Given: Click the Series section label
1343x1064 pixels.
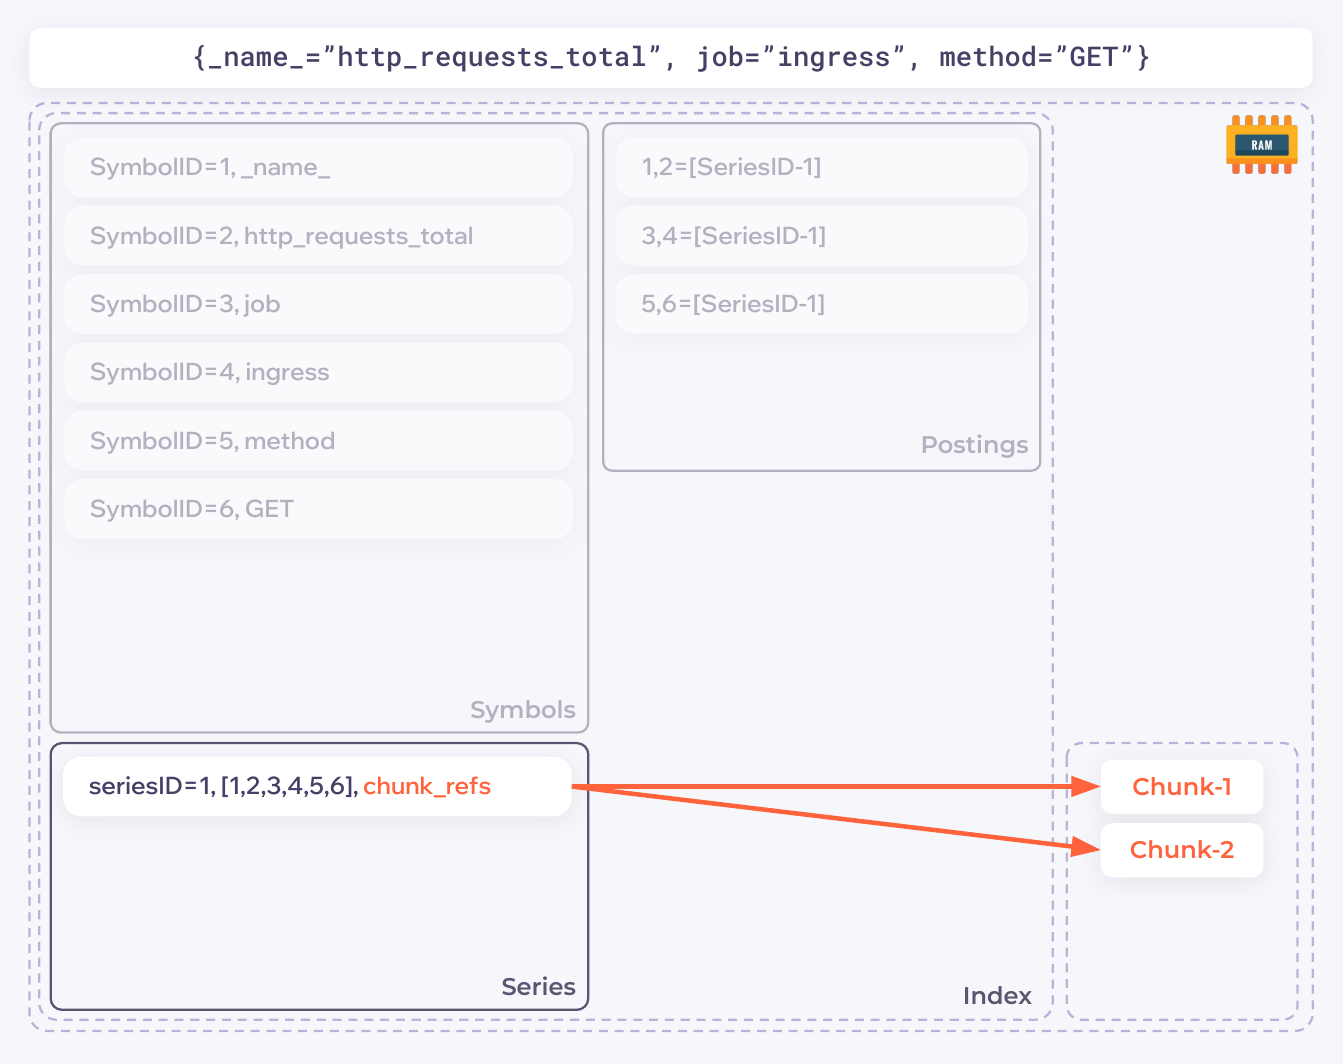Looking at the screenshot, I should 538,987.
